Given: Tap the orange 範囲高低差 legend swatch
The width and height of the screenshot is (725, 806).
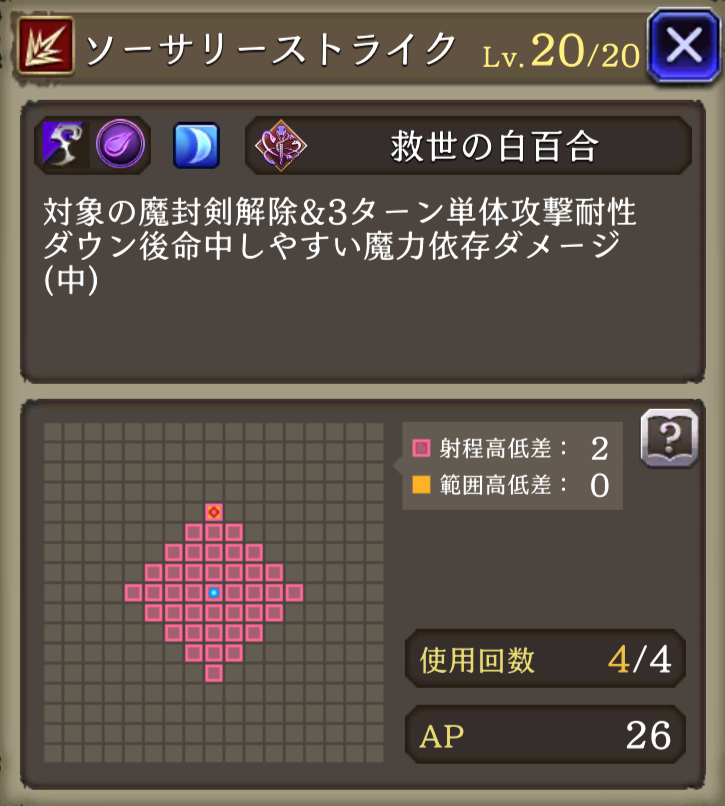Looking at the screenshot, I should (422, 484).
